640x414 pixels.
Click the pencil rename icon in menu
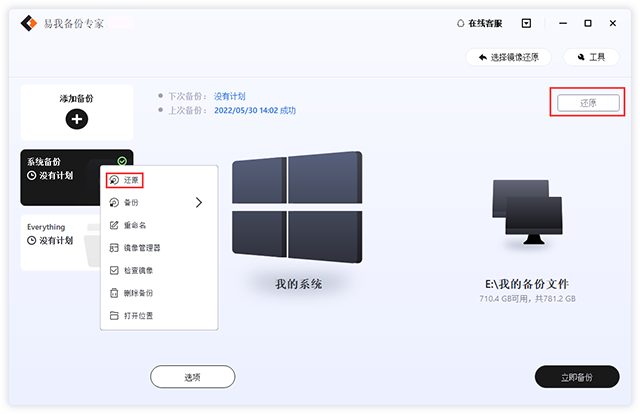pos(114,225)
